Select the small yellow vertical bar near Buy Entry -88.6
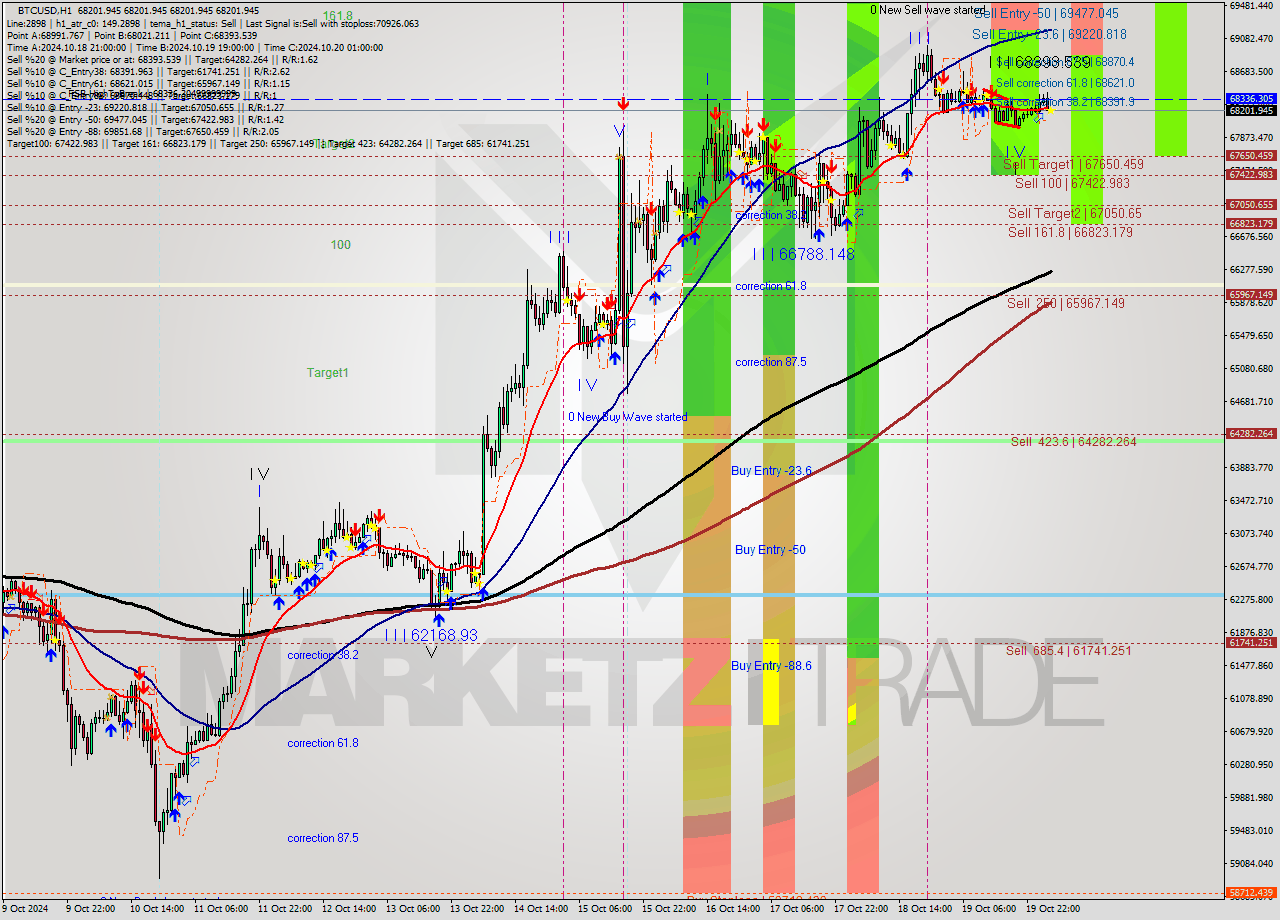Viewport: 1280px width, 920px height. pyautogui.click(x=771, y=682)
